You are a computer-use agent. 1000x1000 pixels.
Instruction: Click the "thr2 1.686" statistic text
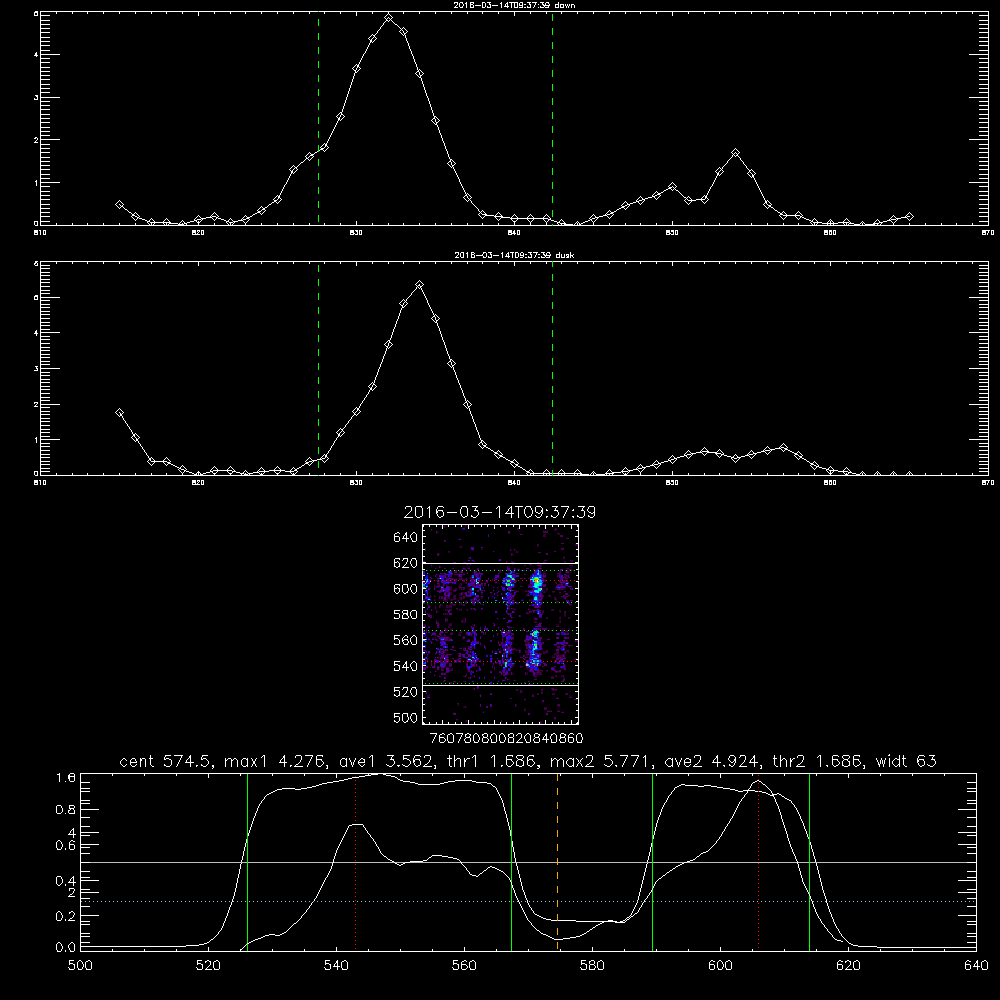tap(820, 761)
